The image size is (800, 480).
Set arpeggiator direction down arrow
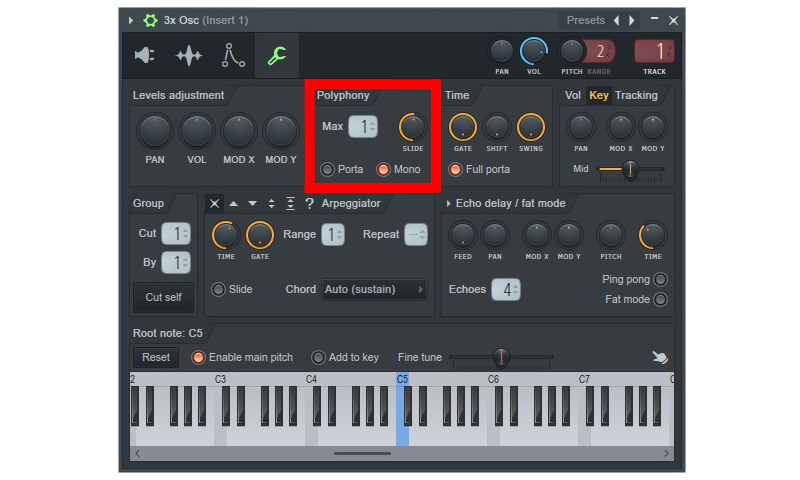click(x=252, y=204)
